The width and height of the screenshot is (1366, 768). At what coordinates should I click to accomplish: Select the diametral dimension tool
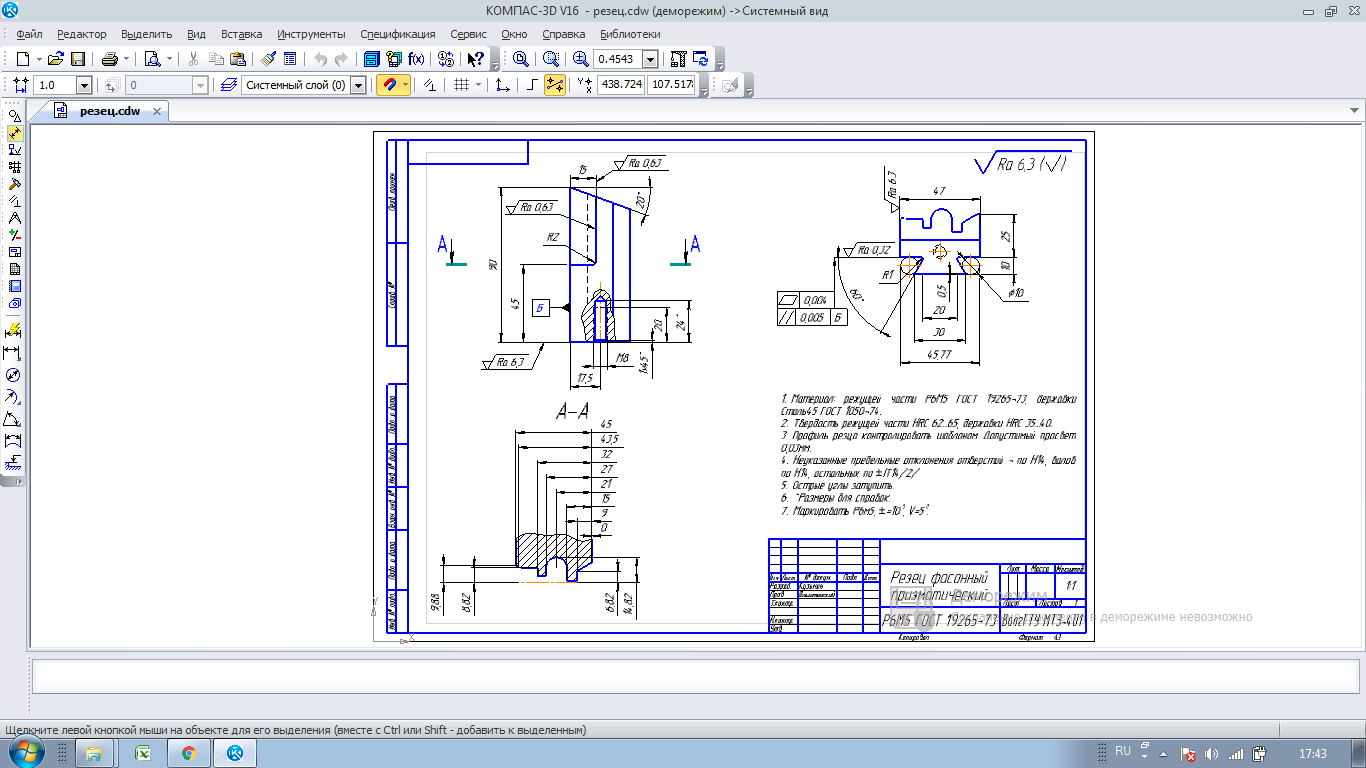pos(13,375)
